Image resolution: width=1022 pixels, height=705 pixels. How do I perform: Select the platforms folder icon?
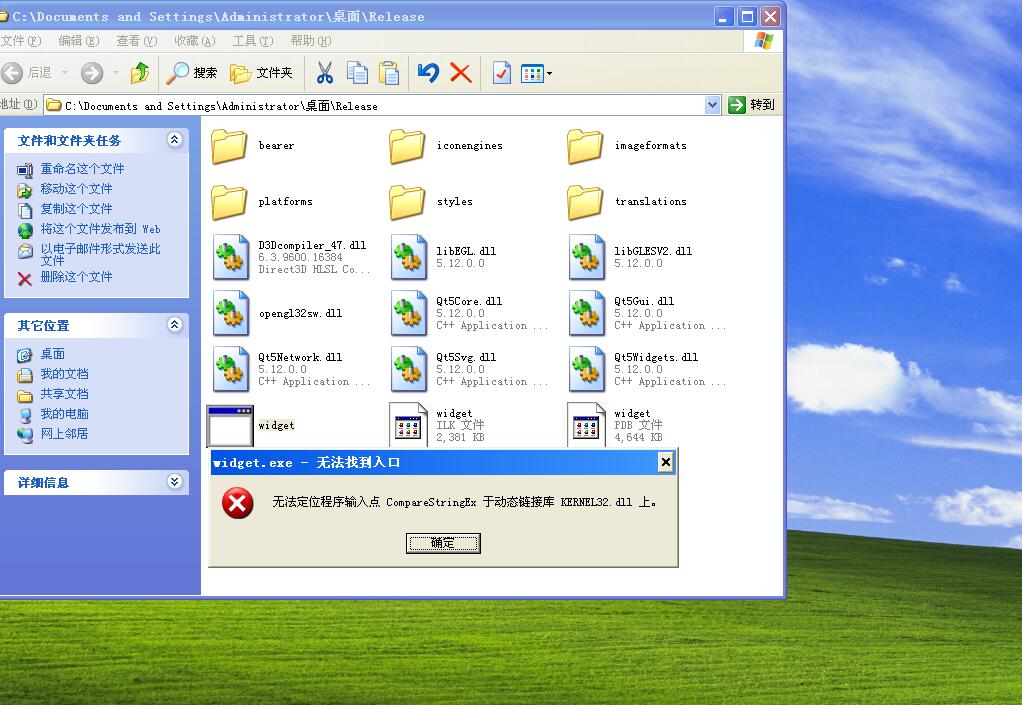[229, 202]
